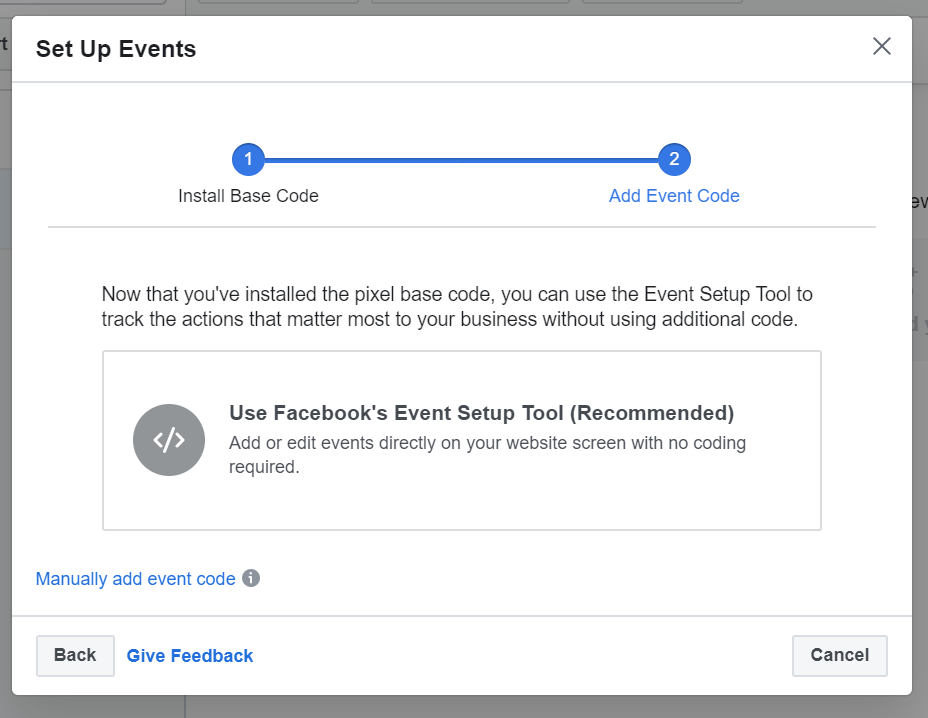Click the info icon beside Manually add event code
928x718 pixels.
point(251,578)
